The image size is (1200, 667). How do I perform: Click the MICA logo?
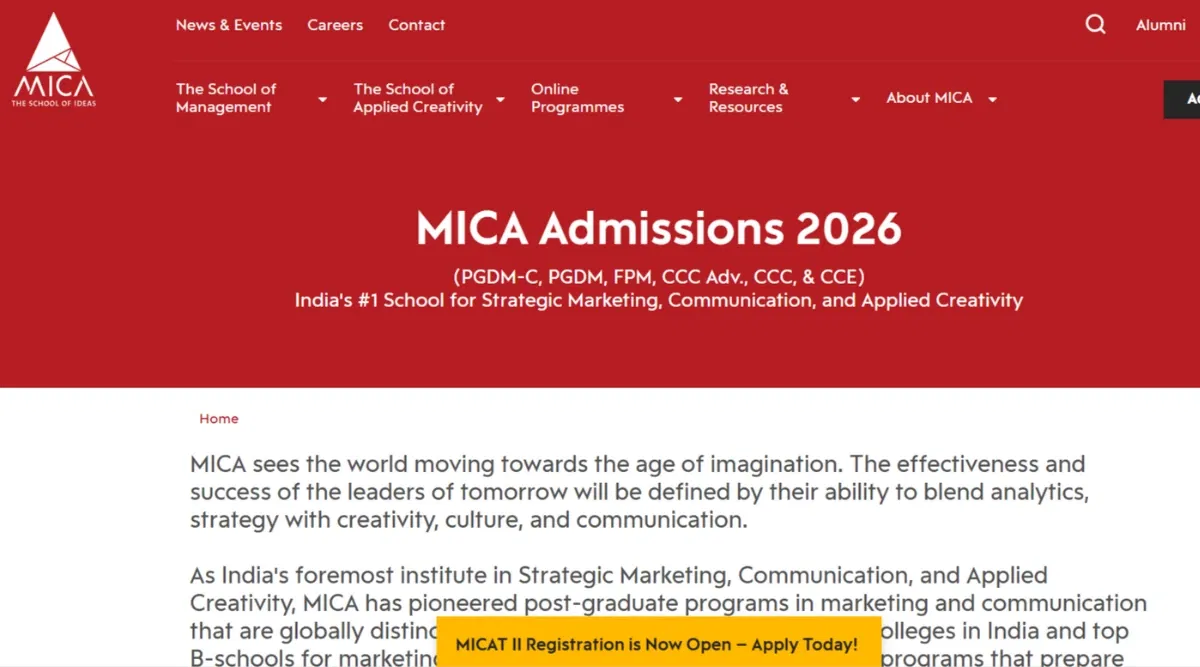(54, 62)
